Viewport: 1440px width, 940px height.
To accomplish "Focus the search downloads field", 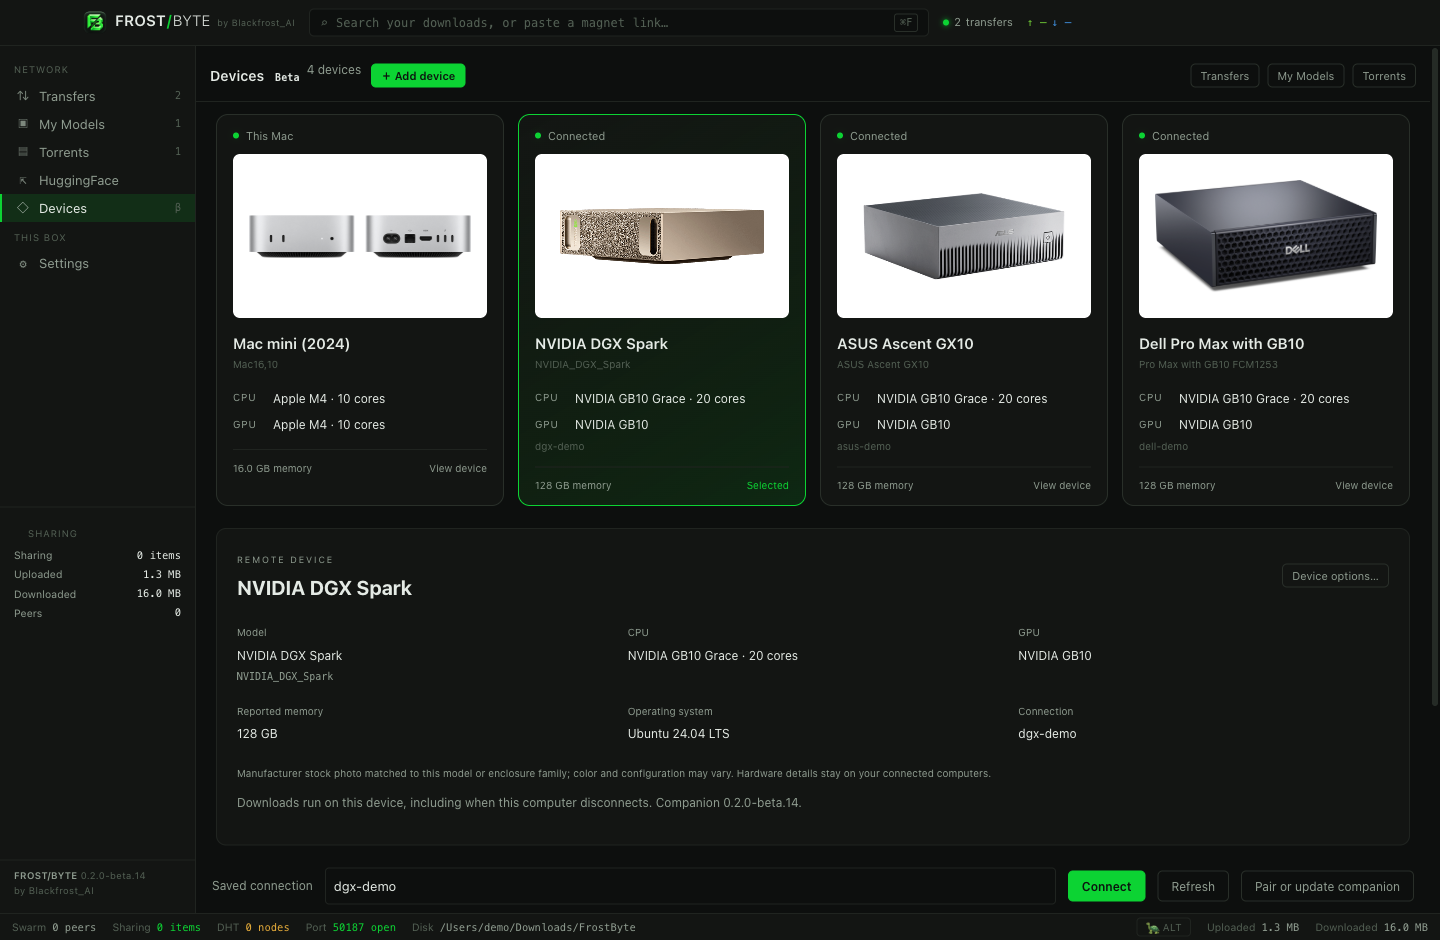I will (x=618, y=22).
